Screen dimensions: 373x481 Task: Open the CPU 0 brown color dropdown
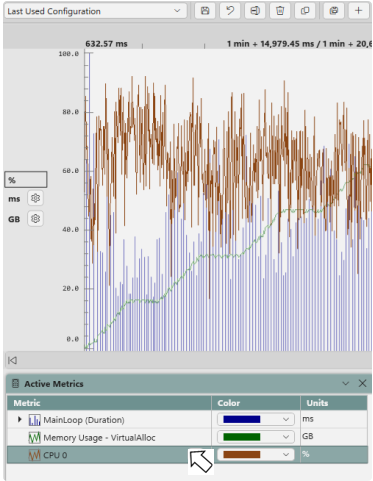coord(256,455)
